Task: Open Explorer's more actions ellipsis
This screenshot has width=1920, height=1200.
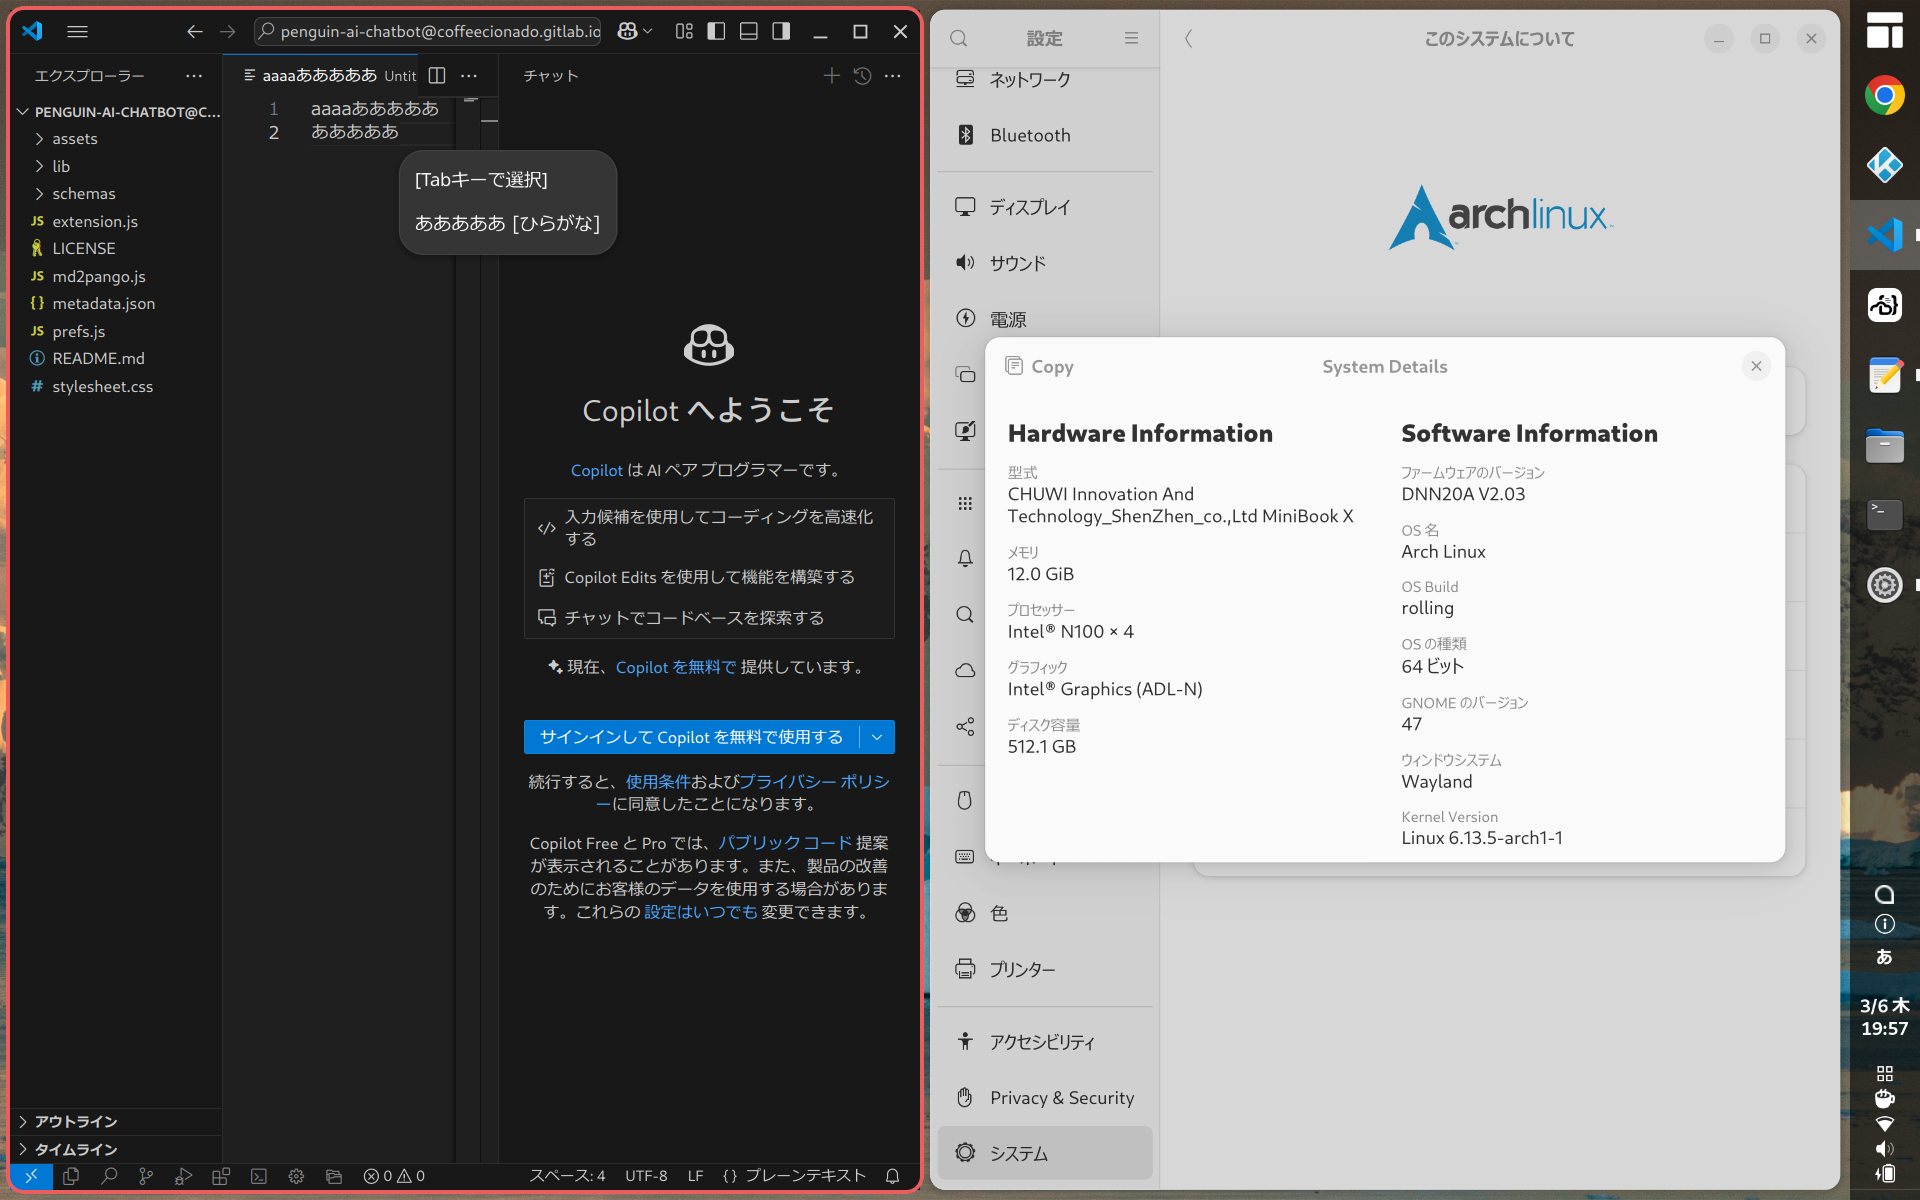Action: coord(194,76)
